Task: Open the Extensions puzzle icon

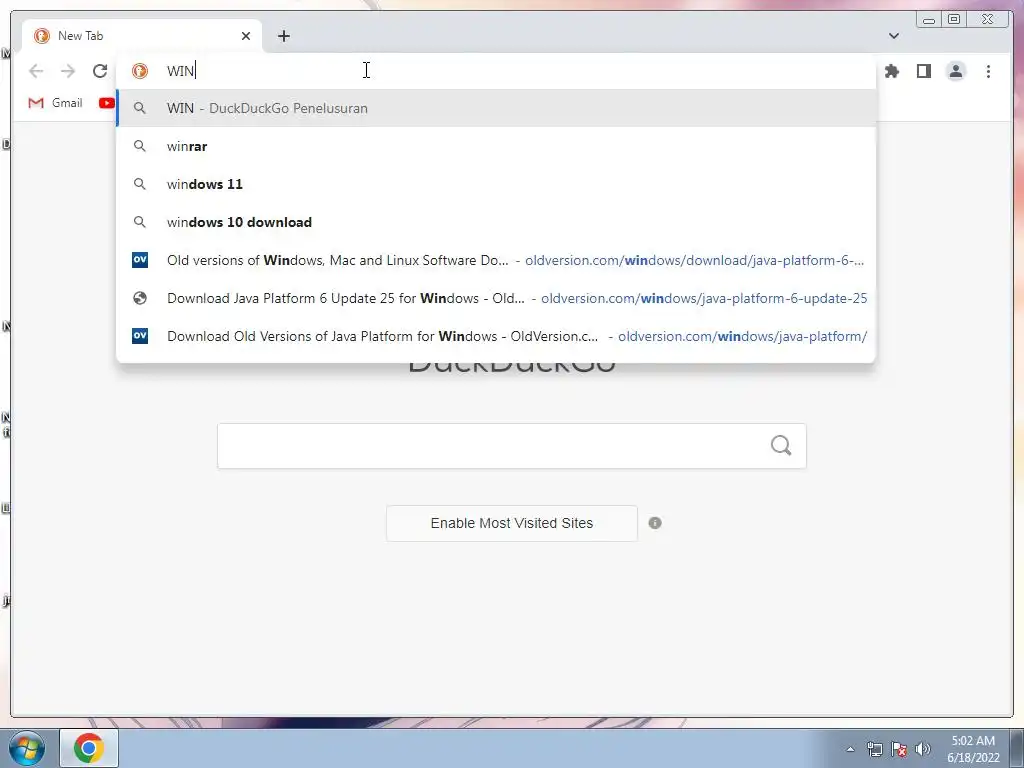Action: pyautogui.click(x=892, y=71)
